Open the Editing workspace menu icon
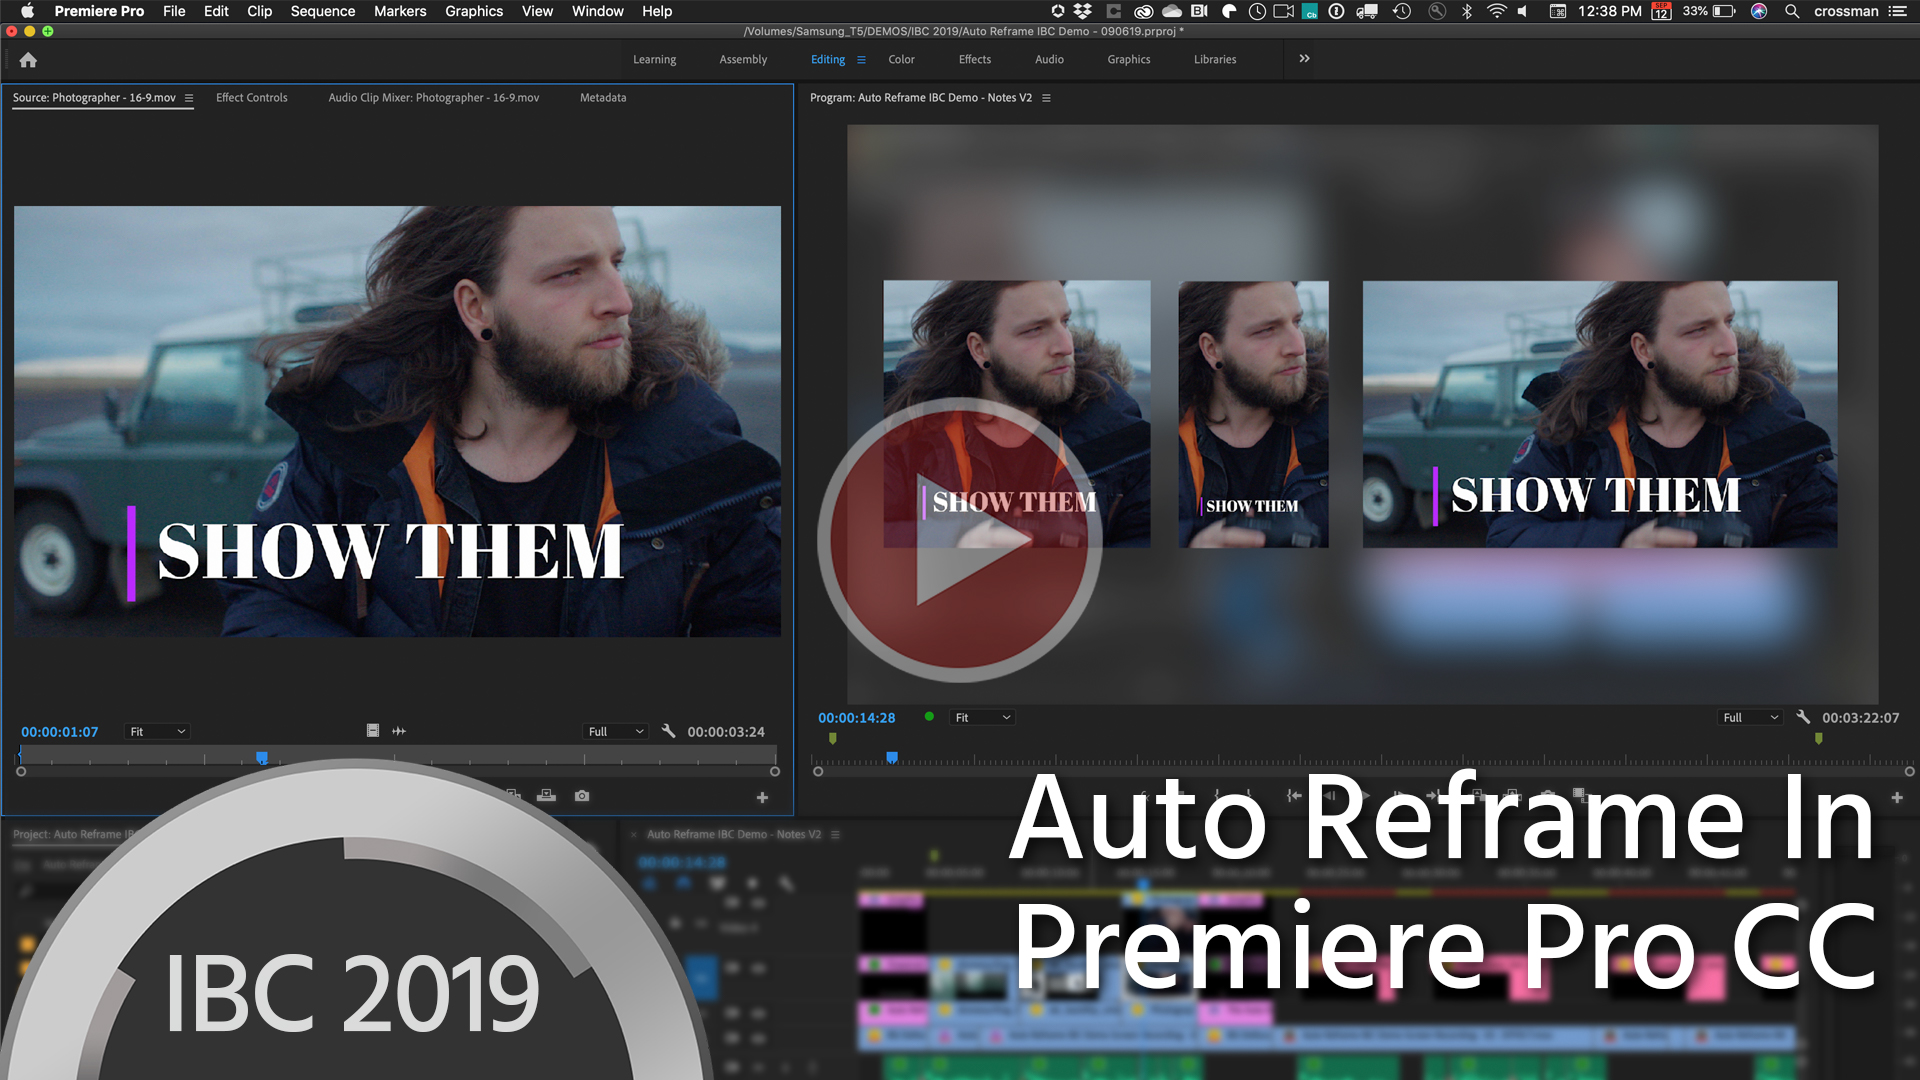The image size is (1920, 1080). pos(861,60)
